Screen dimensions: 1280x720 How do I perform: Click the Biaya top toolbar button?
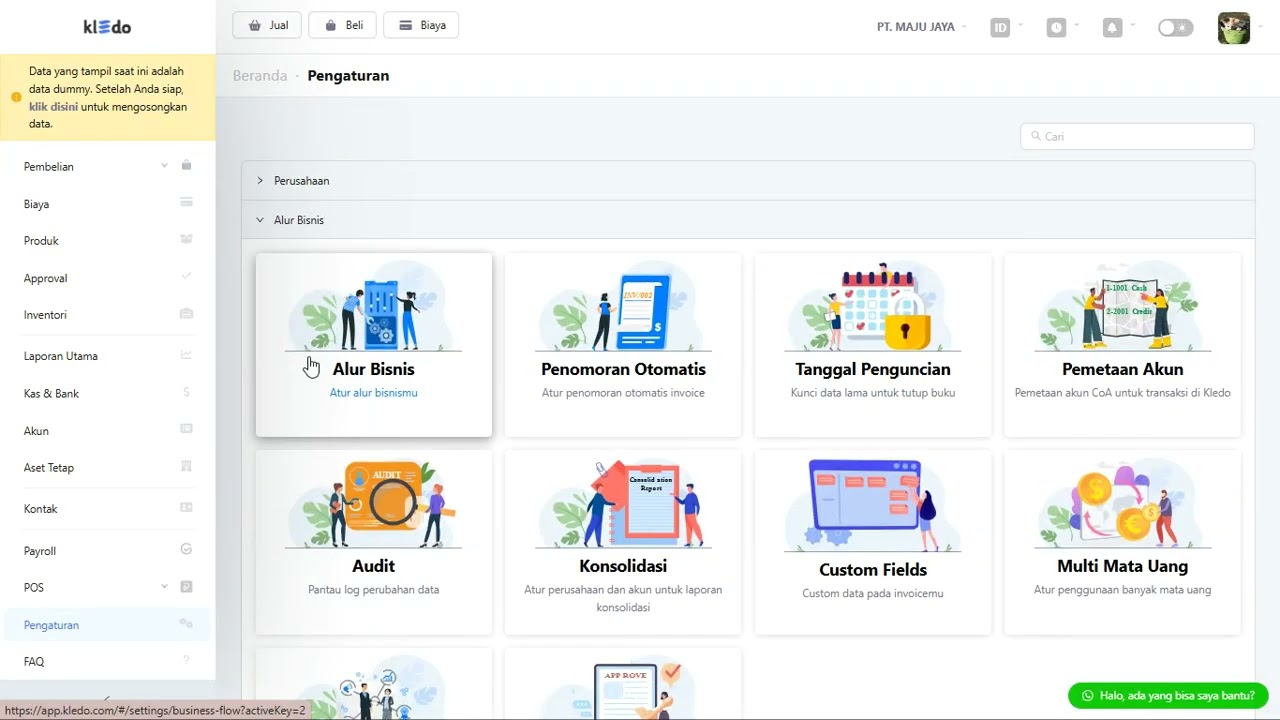(x=421, y=25)
